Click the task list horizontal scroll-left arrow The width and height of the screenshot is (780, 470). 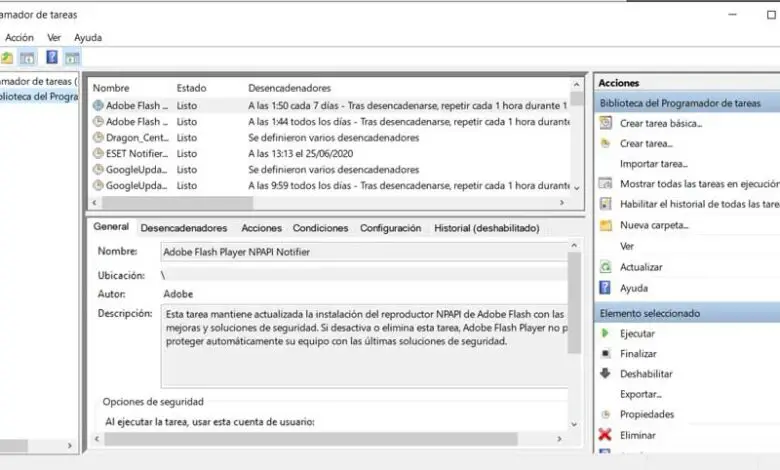[95, 202]
